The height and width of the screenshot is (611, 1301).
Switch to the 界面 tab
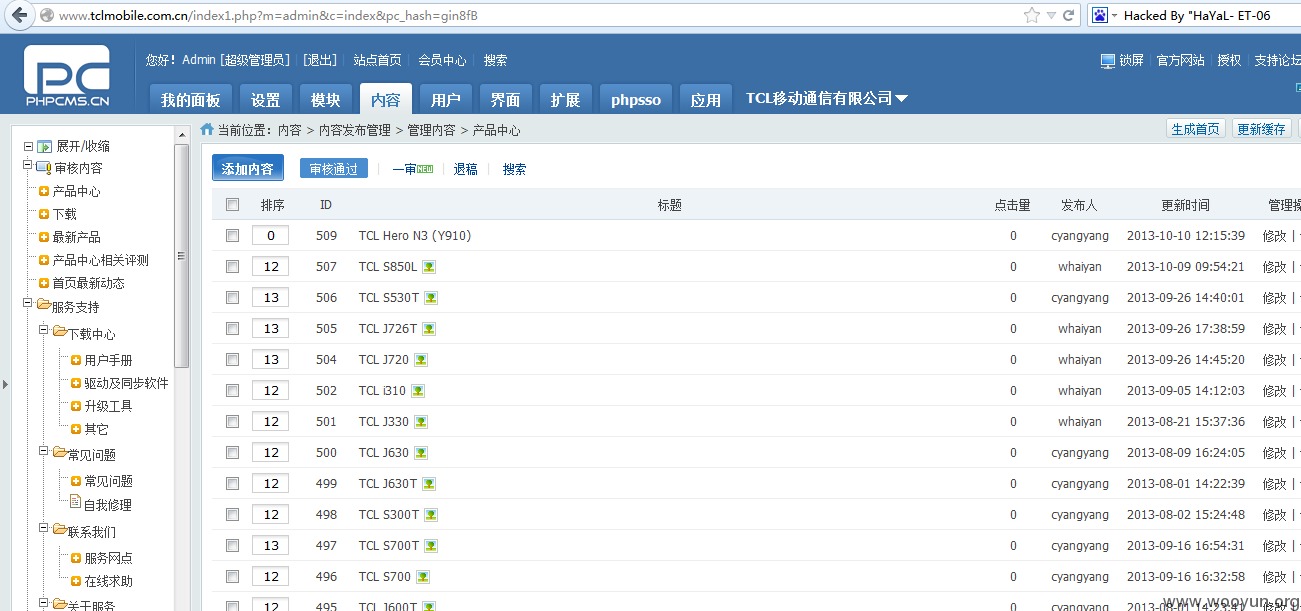point(506,99)
